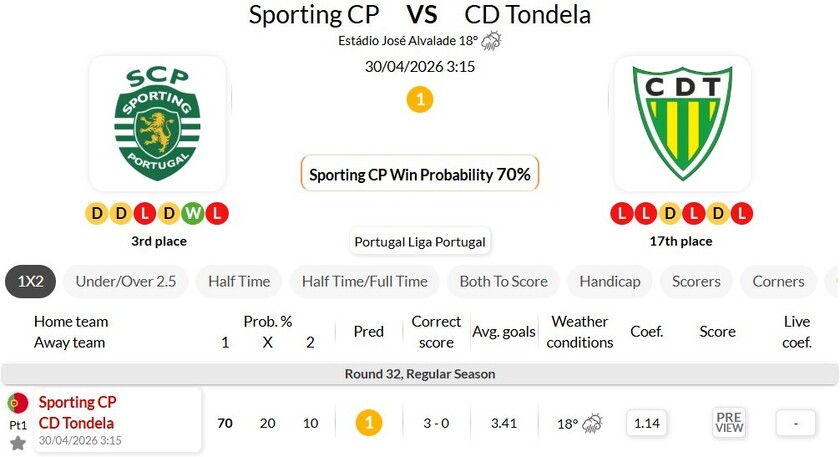Click the rainy weather icon near stadium
The image size is (840, 457).
[491, 41]
